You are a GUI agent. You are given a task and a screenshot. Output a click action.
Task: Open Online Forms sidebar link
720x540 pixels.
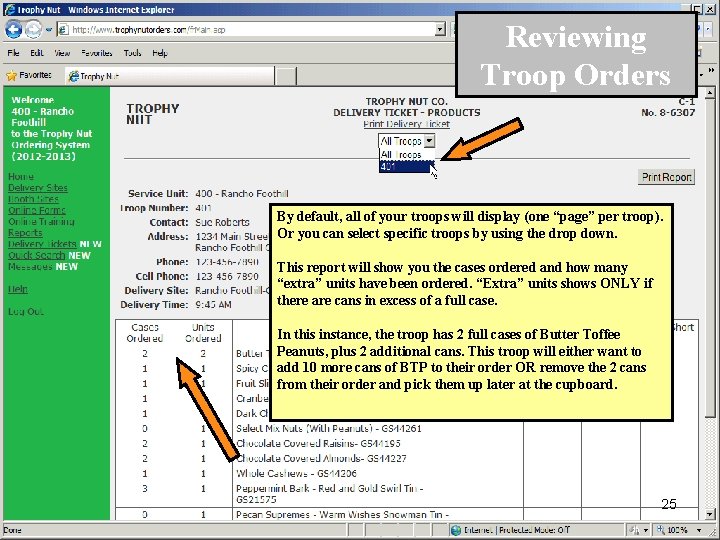(x=37, y=210)
